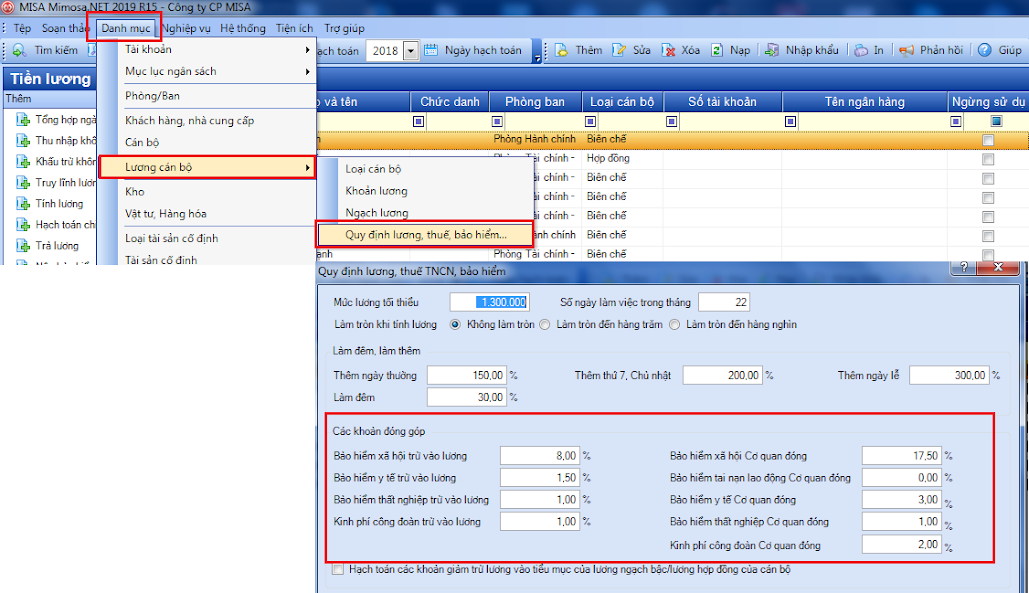Select Không làm tròn radio button
1029x593 pixels.
(x=455, y=325)
